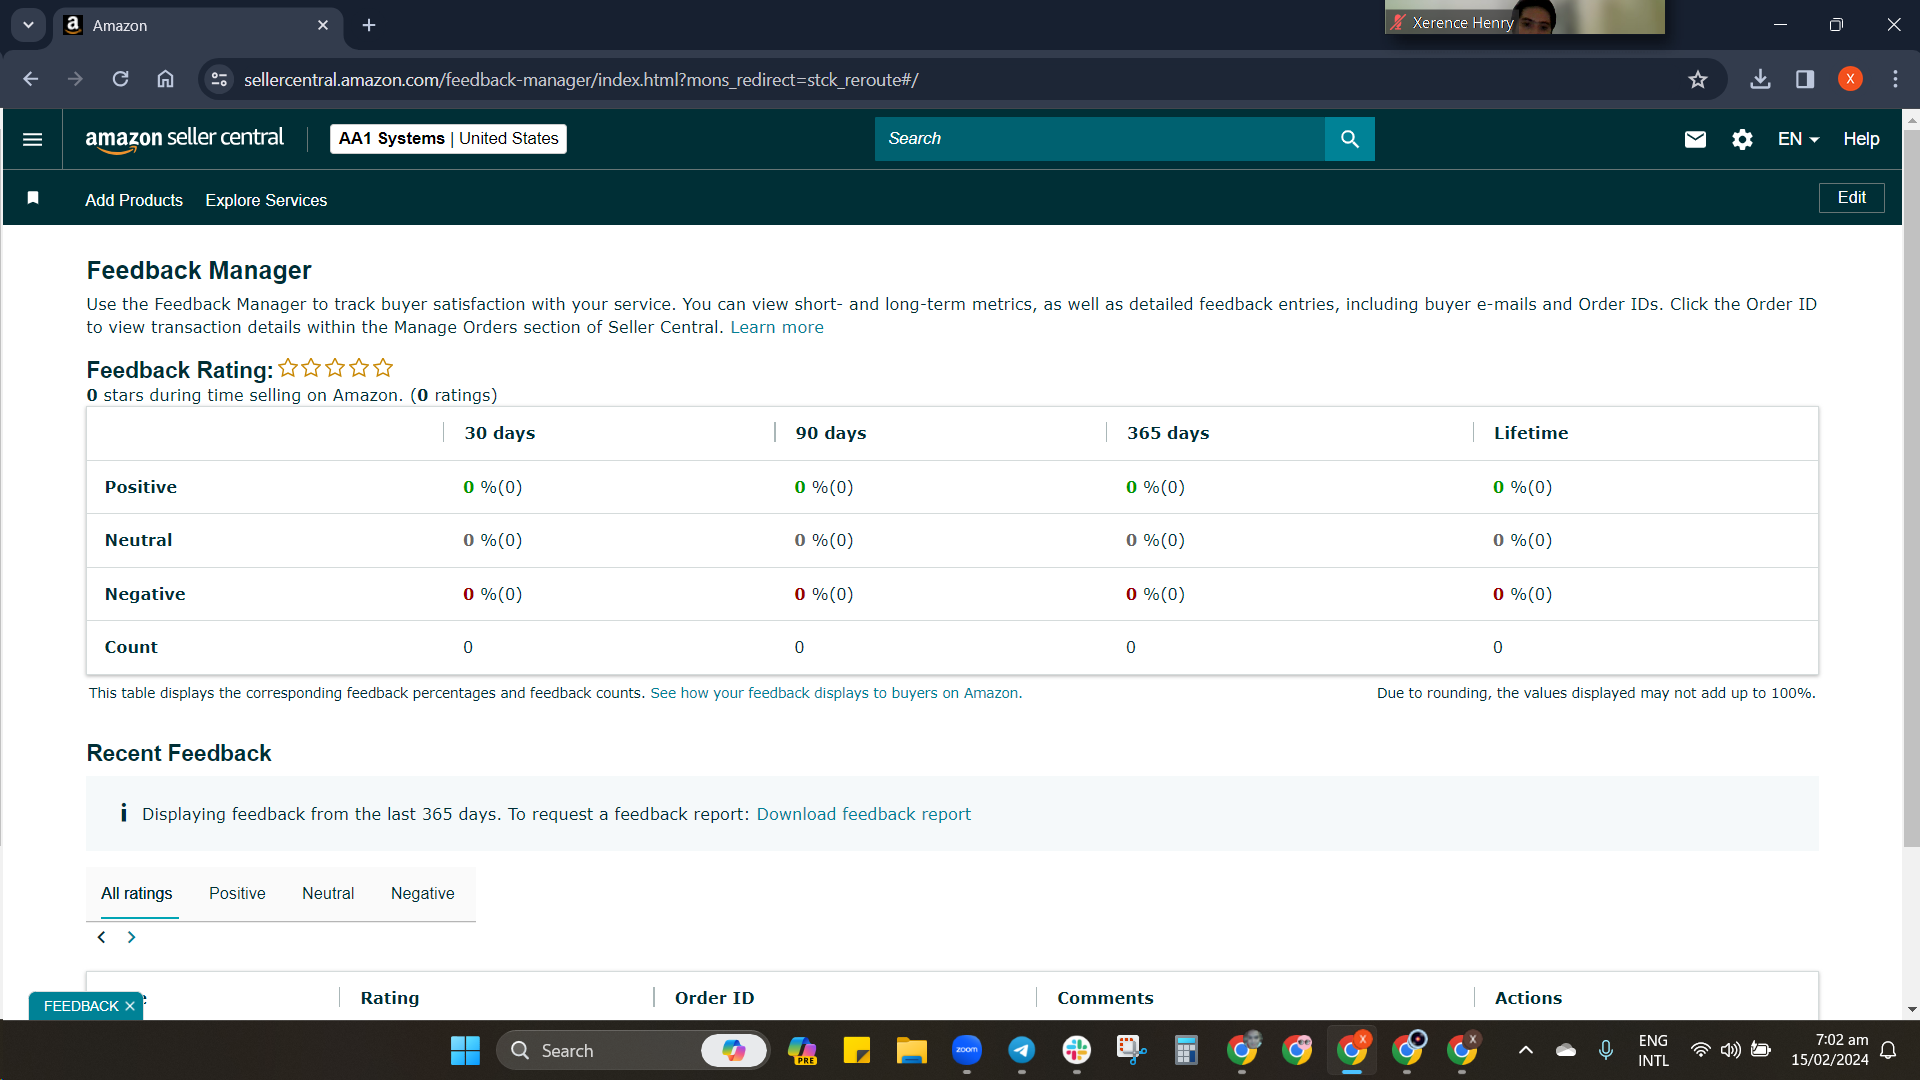Click Download feedback report link

863,814
